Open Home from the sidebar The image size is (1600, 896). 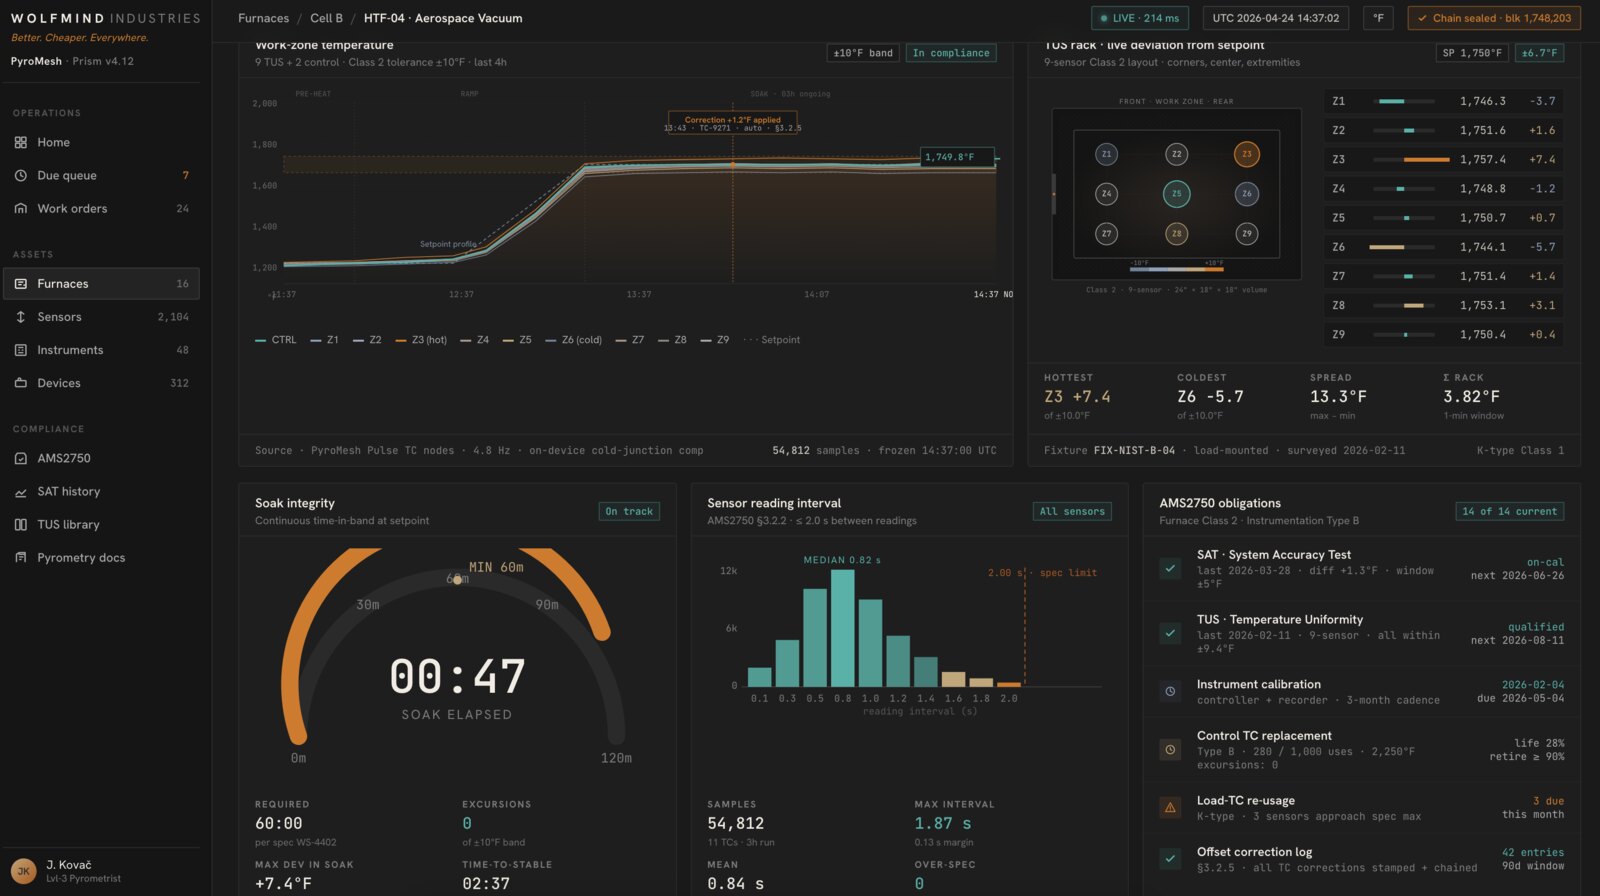click(x=101, y=142)
